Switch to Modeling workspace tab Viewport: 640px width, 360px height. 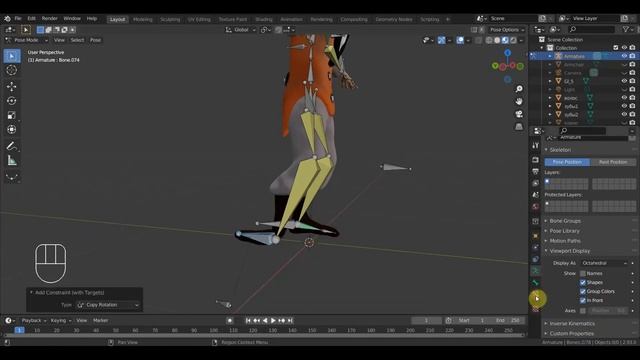pyautogui.click(x=142, y=19)
